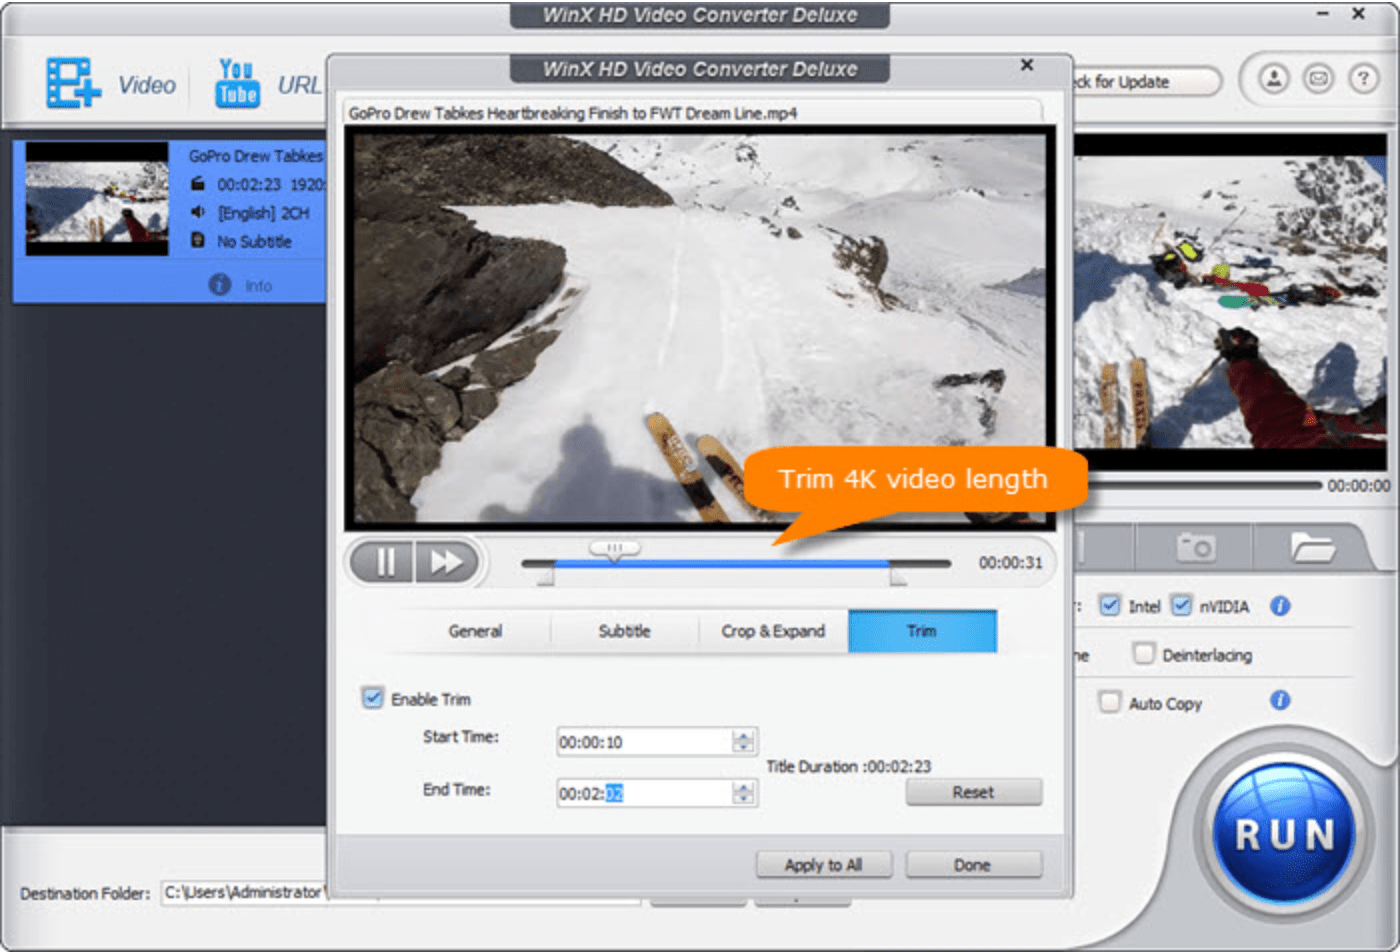Enable the Deinterlacing checkbox
The image size is (1400, 952).
pyautogui.click(x=1143, y=653)
